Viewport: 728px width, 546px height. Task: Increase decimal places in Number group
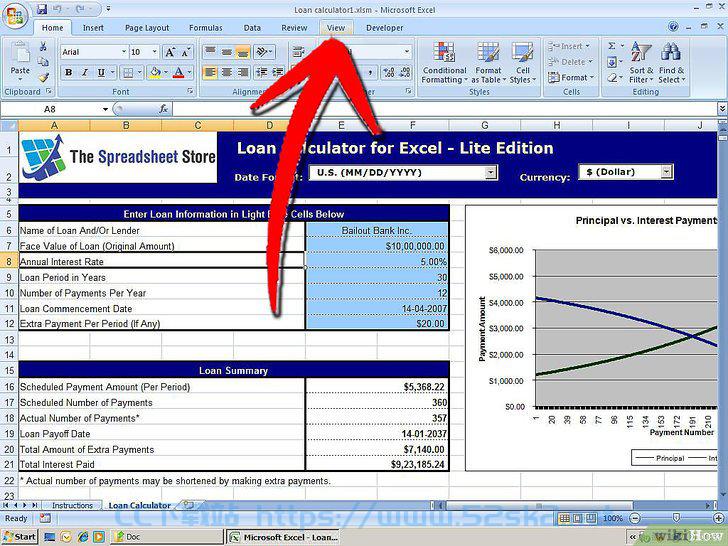coord(388,72)
